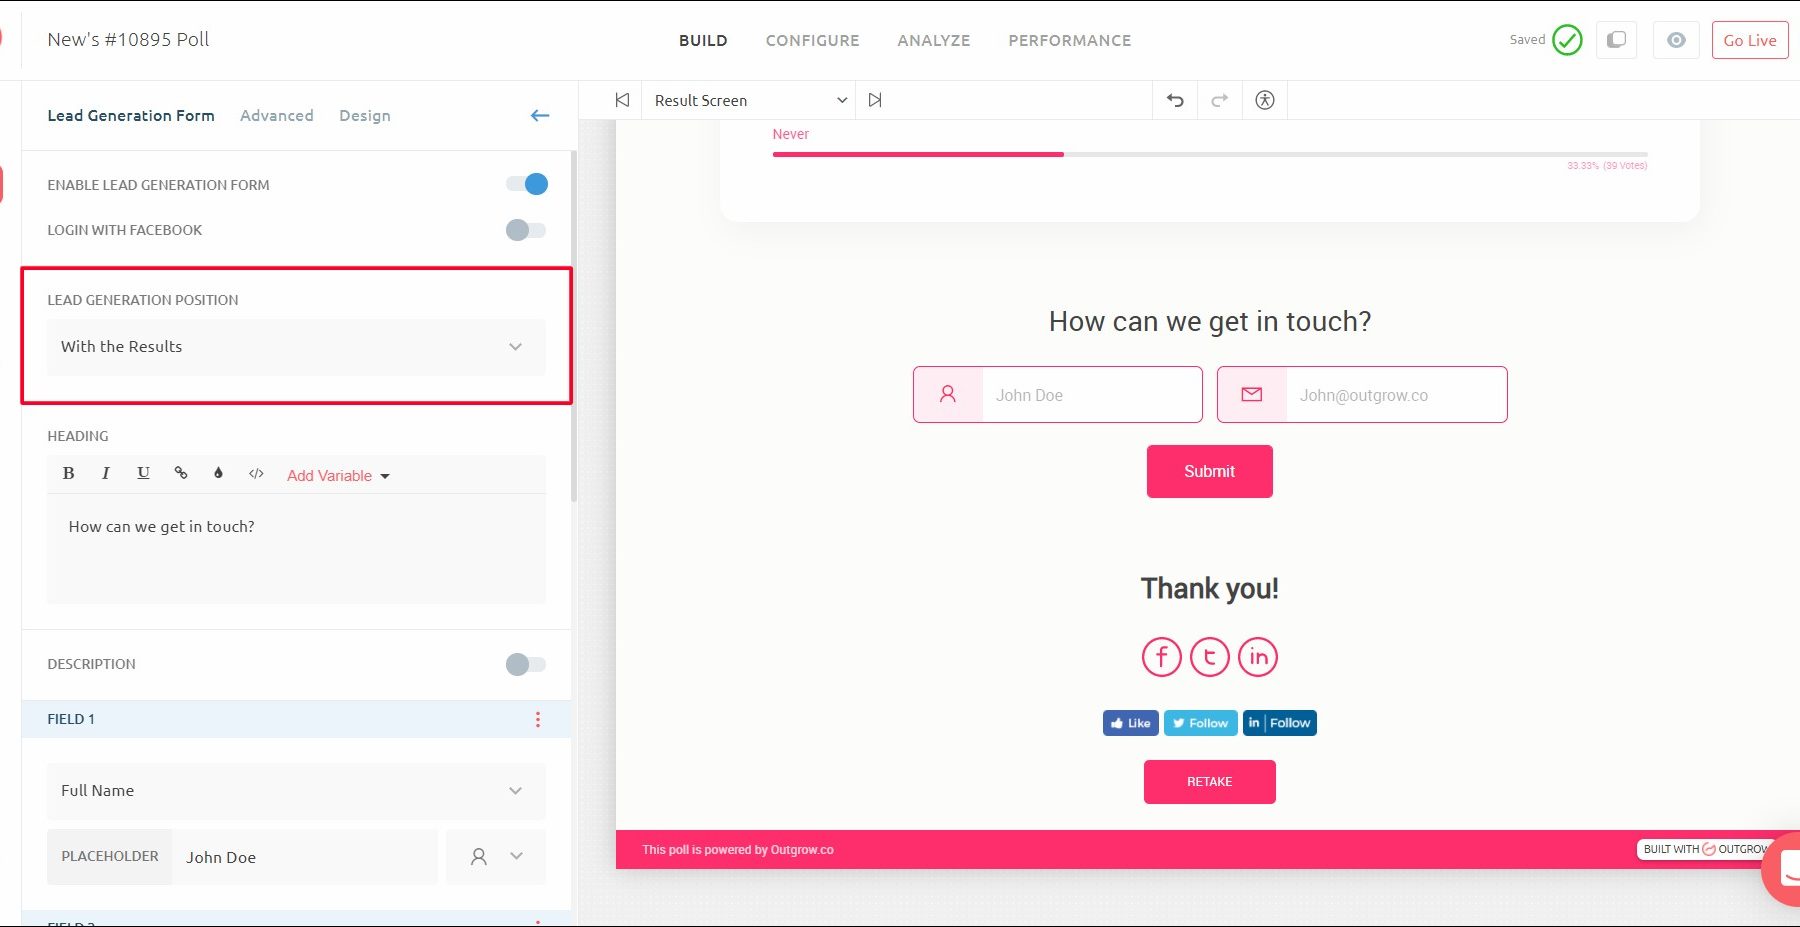Open the Advanced tab in panel
This screenshot has width=1800, height=927.
pos(276,116)
